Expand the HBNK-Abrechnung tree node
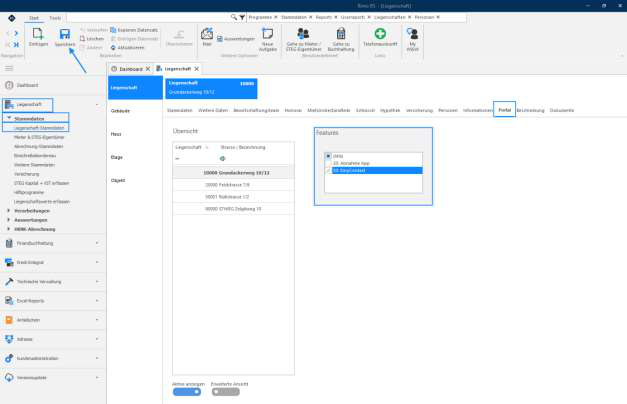The height and width of the screenshot is (404, 627). pos(8,229)
